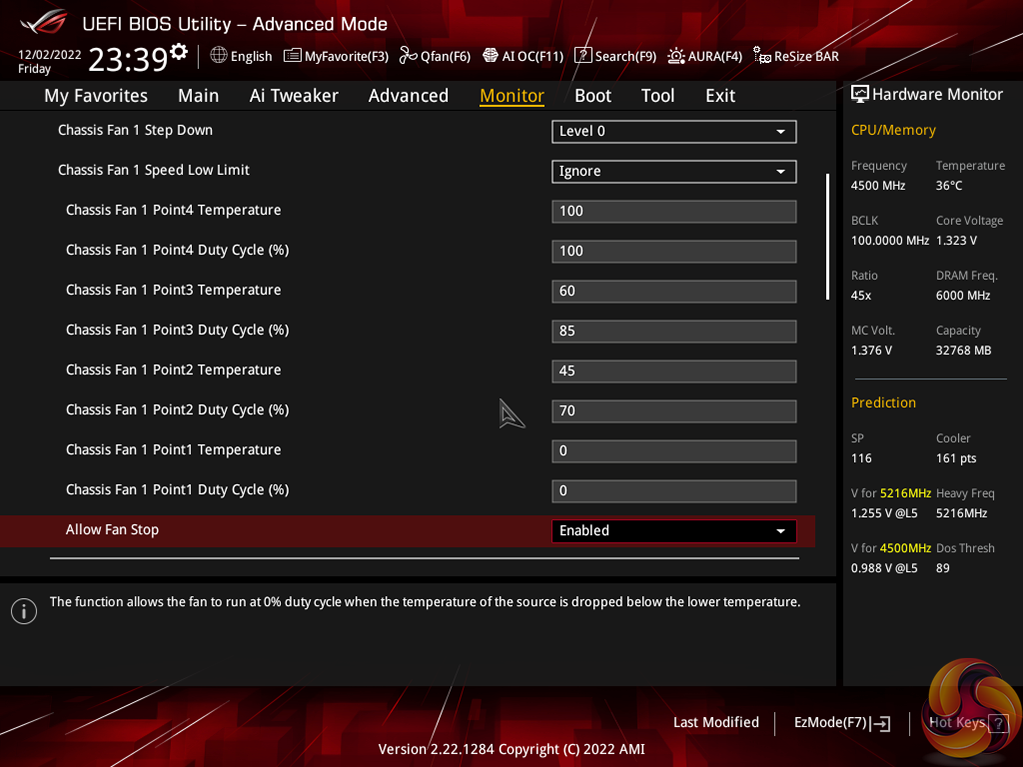Viewport: 1023px width, 767px height.
Task: Click the 4500 MHz frequency value
Action: (878, 186)
